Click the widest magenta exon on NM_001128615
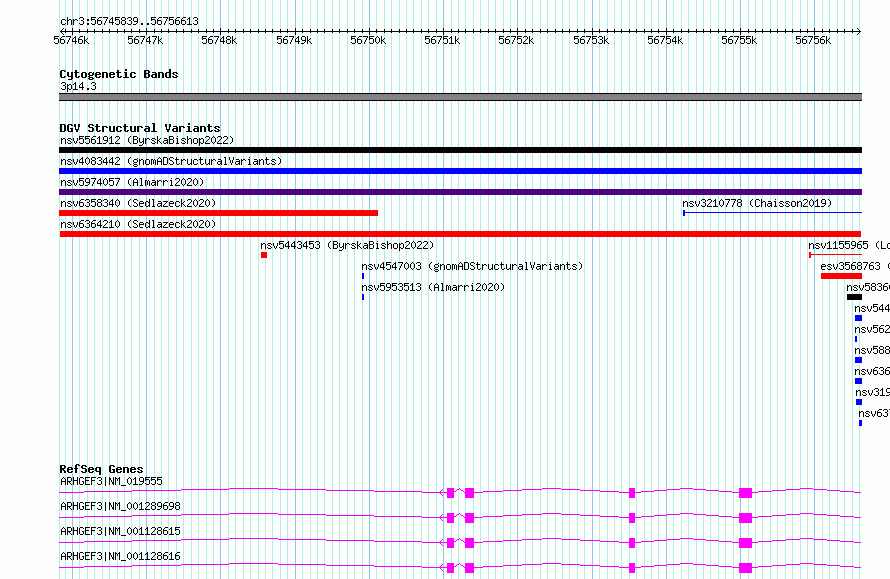The image size is (890, 579). [745, 543]
